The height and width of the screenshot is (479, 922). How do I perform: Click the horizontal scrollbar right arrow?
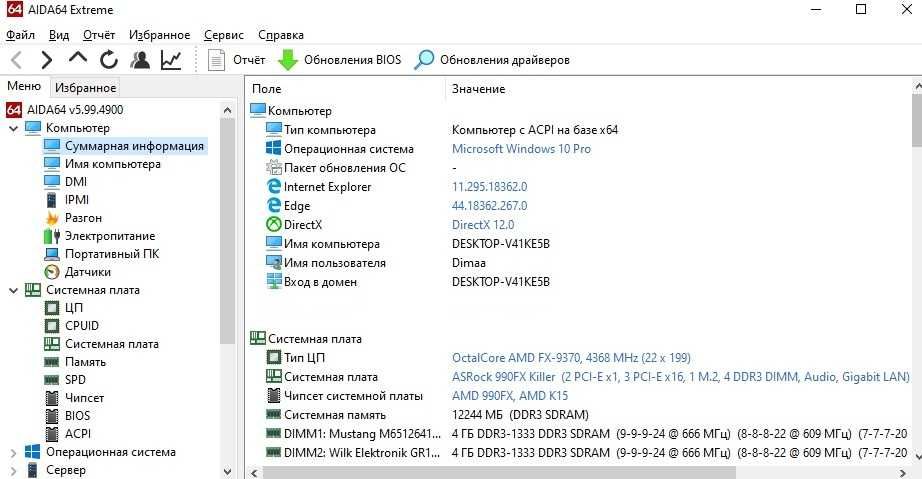903,473
